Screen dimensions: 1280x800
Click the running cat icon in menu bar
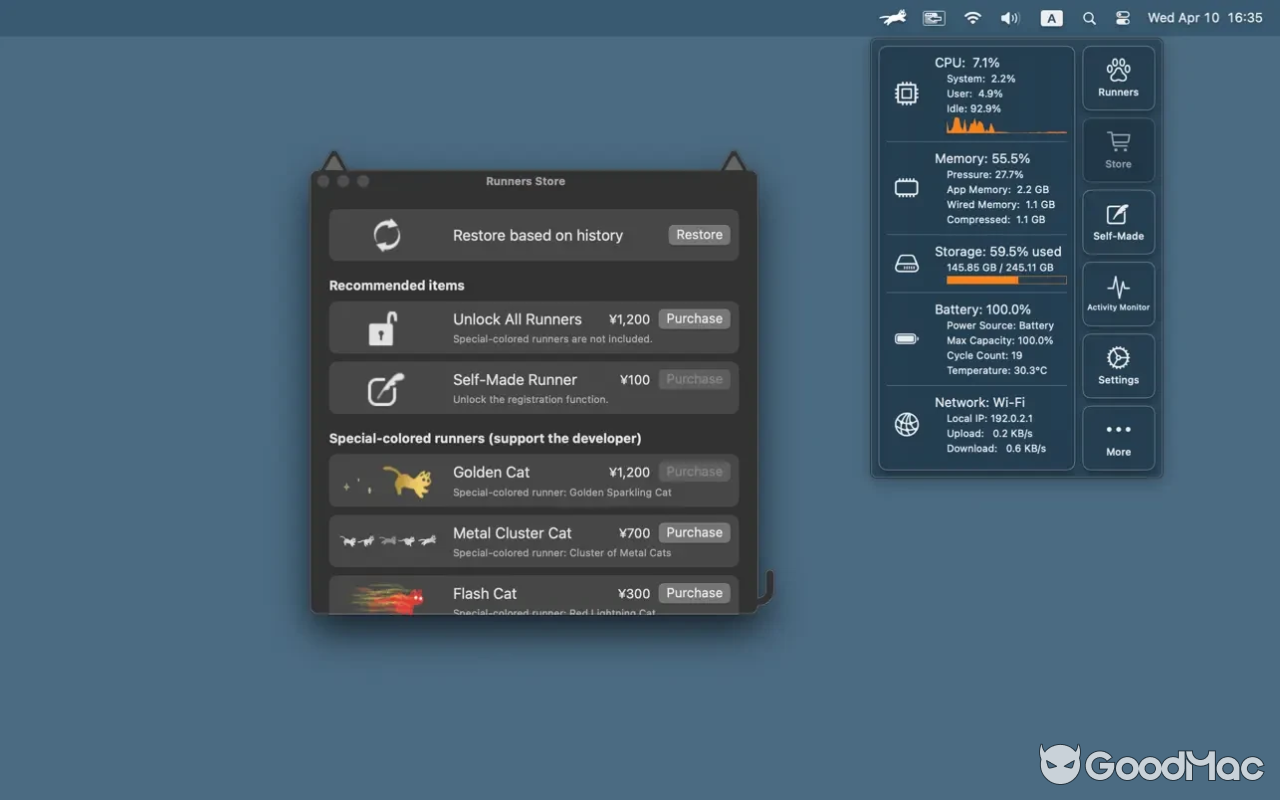pos(892,17)
